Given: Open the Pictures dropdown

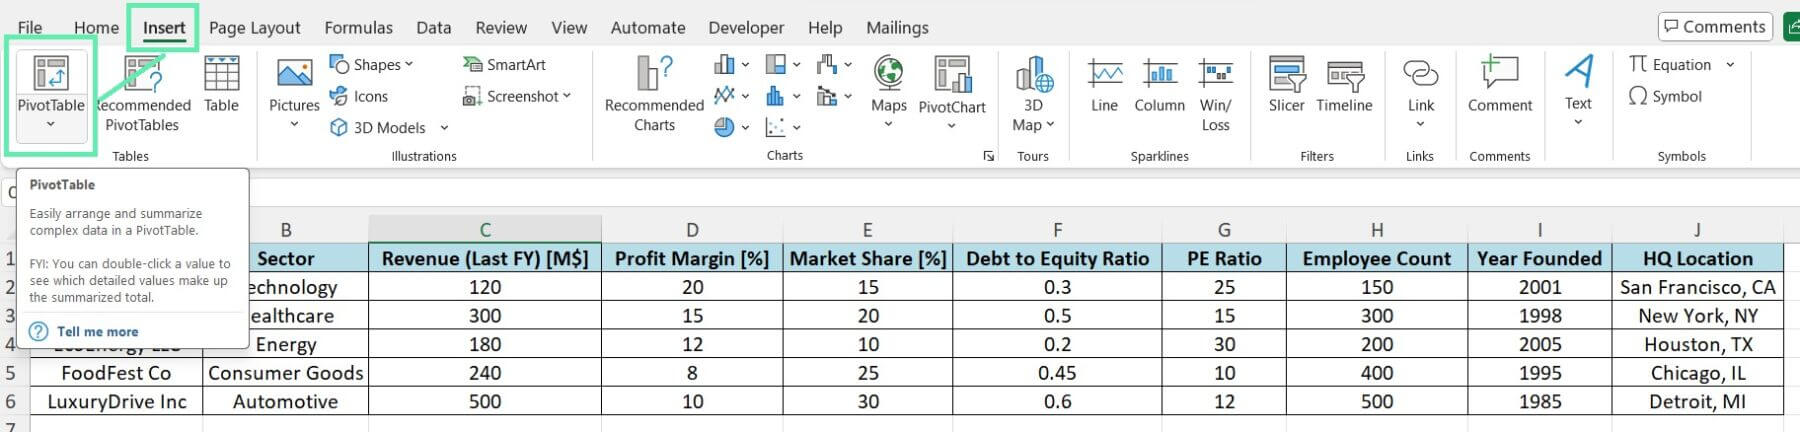Looking at the screenshot, I should point(294,125).
